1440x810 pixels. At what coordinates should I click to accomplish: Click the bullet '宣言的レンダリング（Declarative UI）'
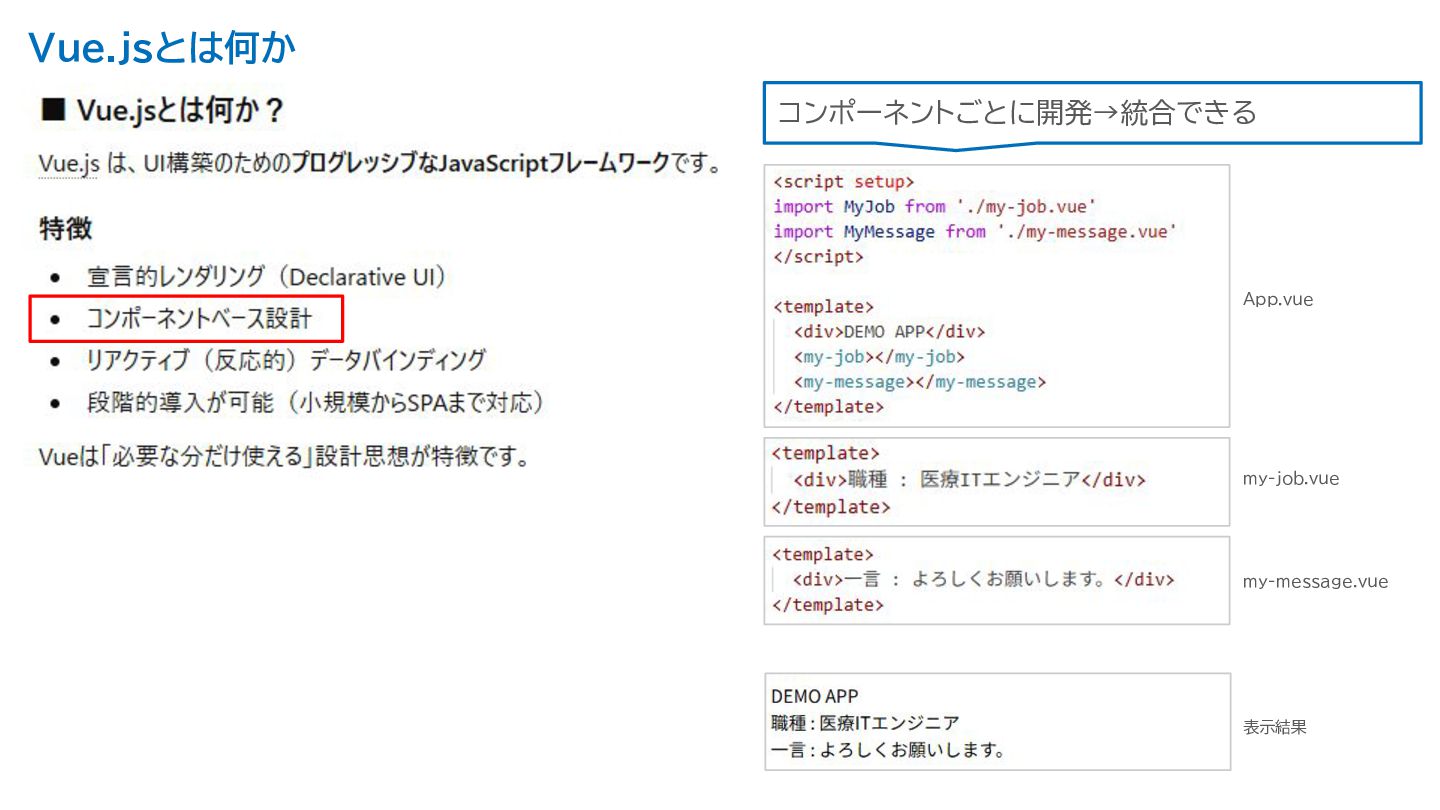pyautogui.click(x=266, y=276)
